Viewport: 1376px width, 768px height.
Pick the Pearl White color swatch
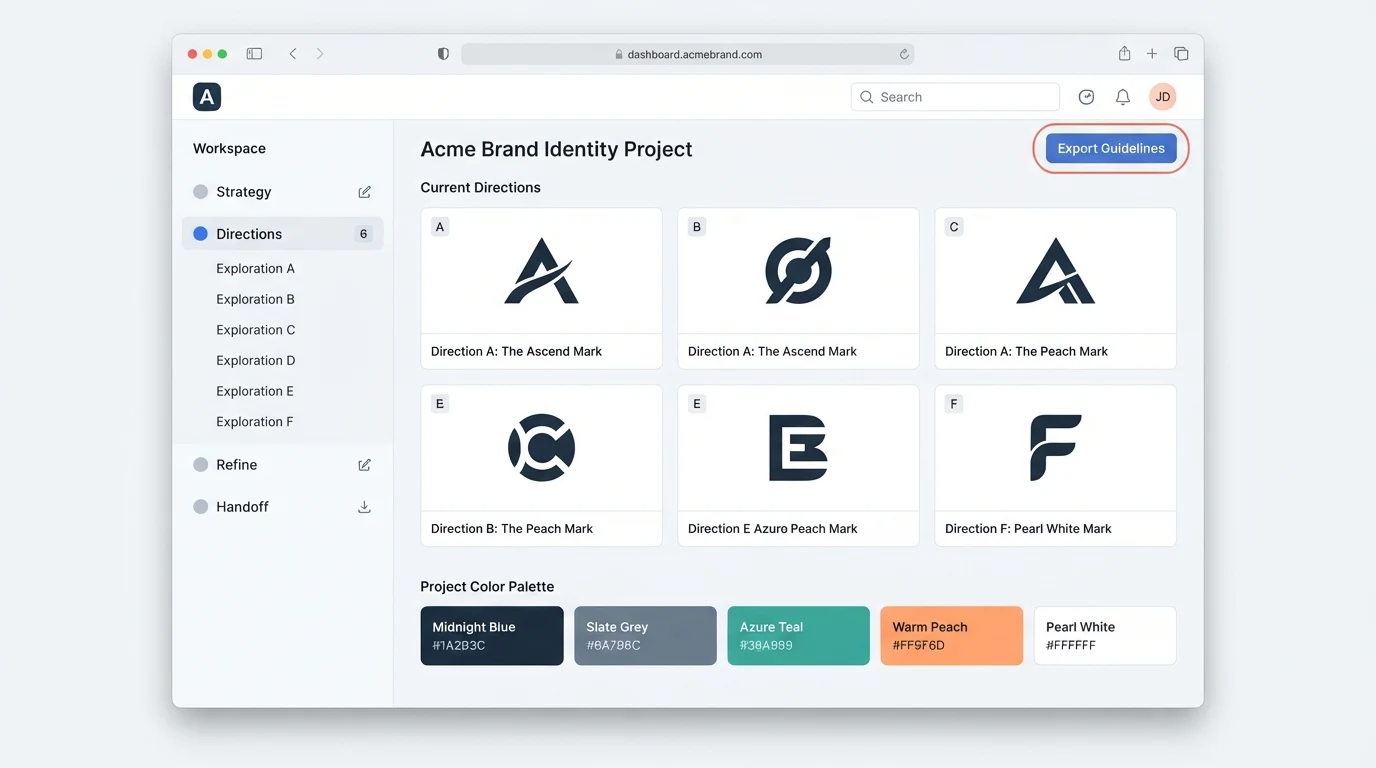click(x=1105, y=636)
